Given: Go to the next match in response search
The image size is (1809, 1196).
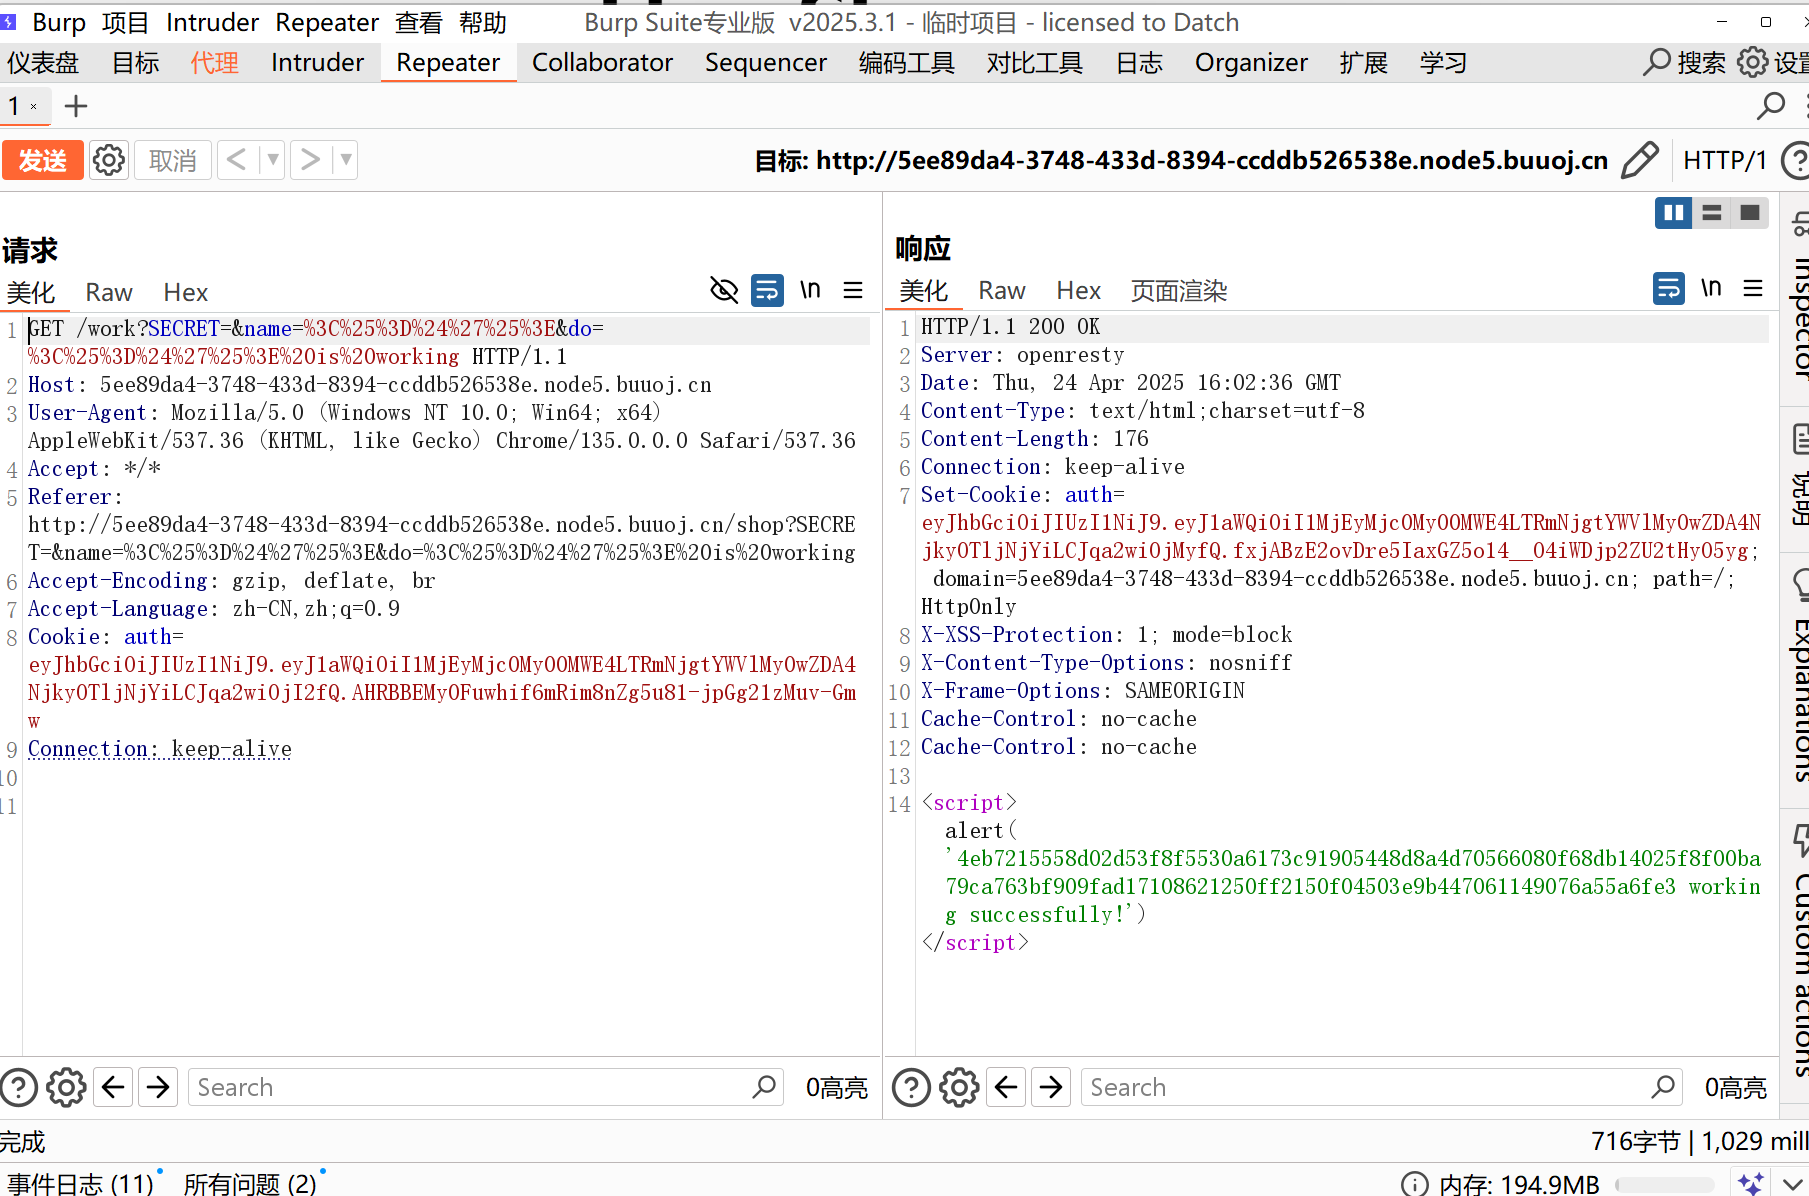Looking at the screenshot, I should (x=1051, y=1087).
